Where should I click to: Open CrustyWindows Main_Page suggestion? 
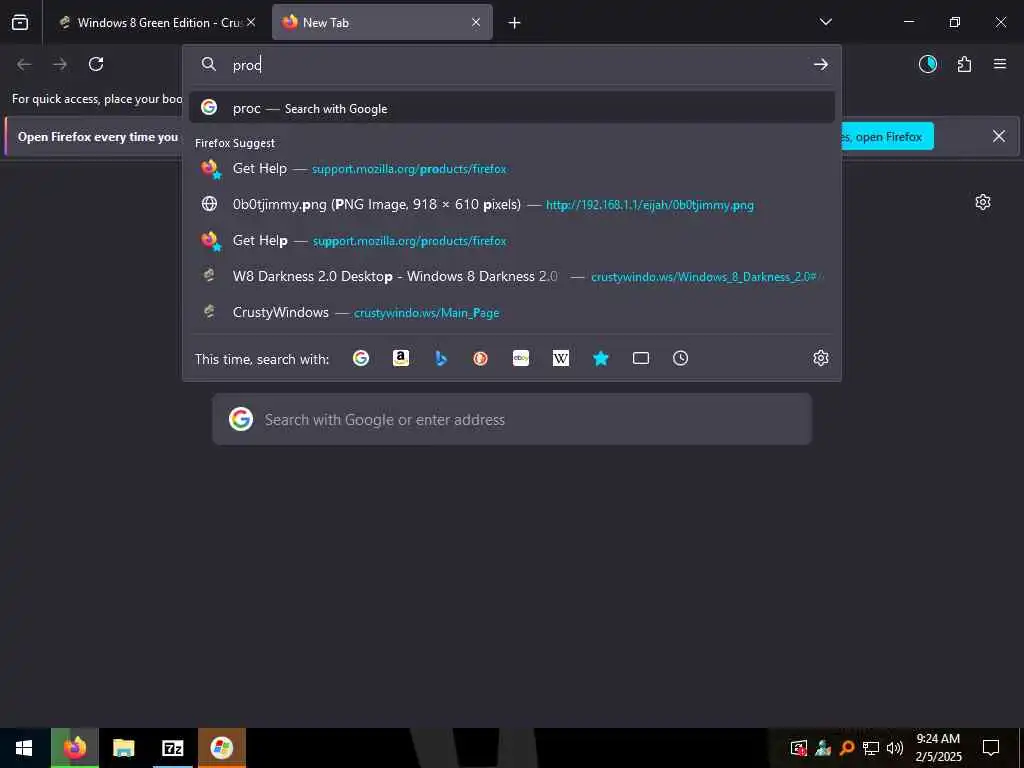click(x=512, y=312)
